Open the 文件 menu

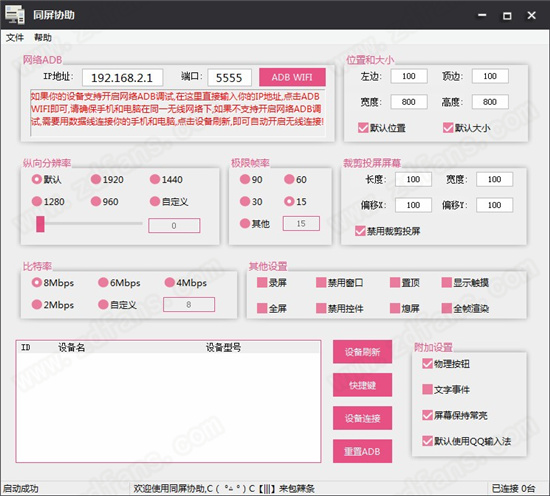(x=15, y=38)
